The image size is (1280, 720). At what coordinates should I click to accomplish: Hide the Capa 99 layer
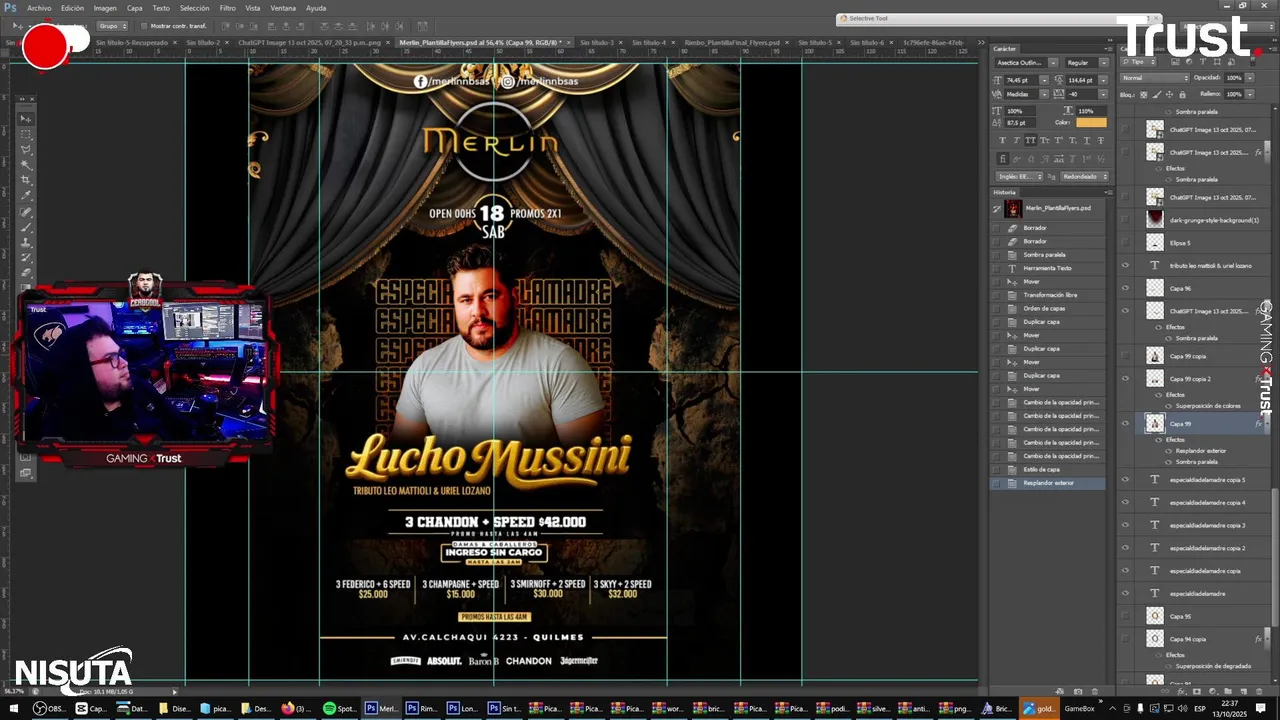pyautogui.click(x=1125, y=424)
